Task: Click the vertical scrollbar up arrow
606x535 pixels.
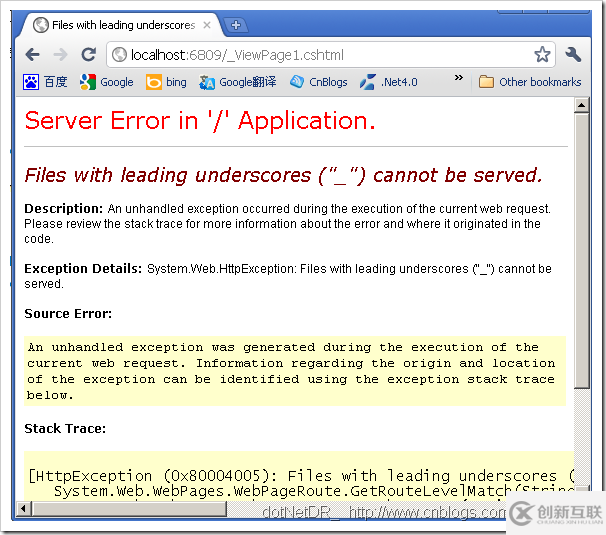Action: [x=581, y=105]
